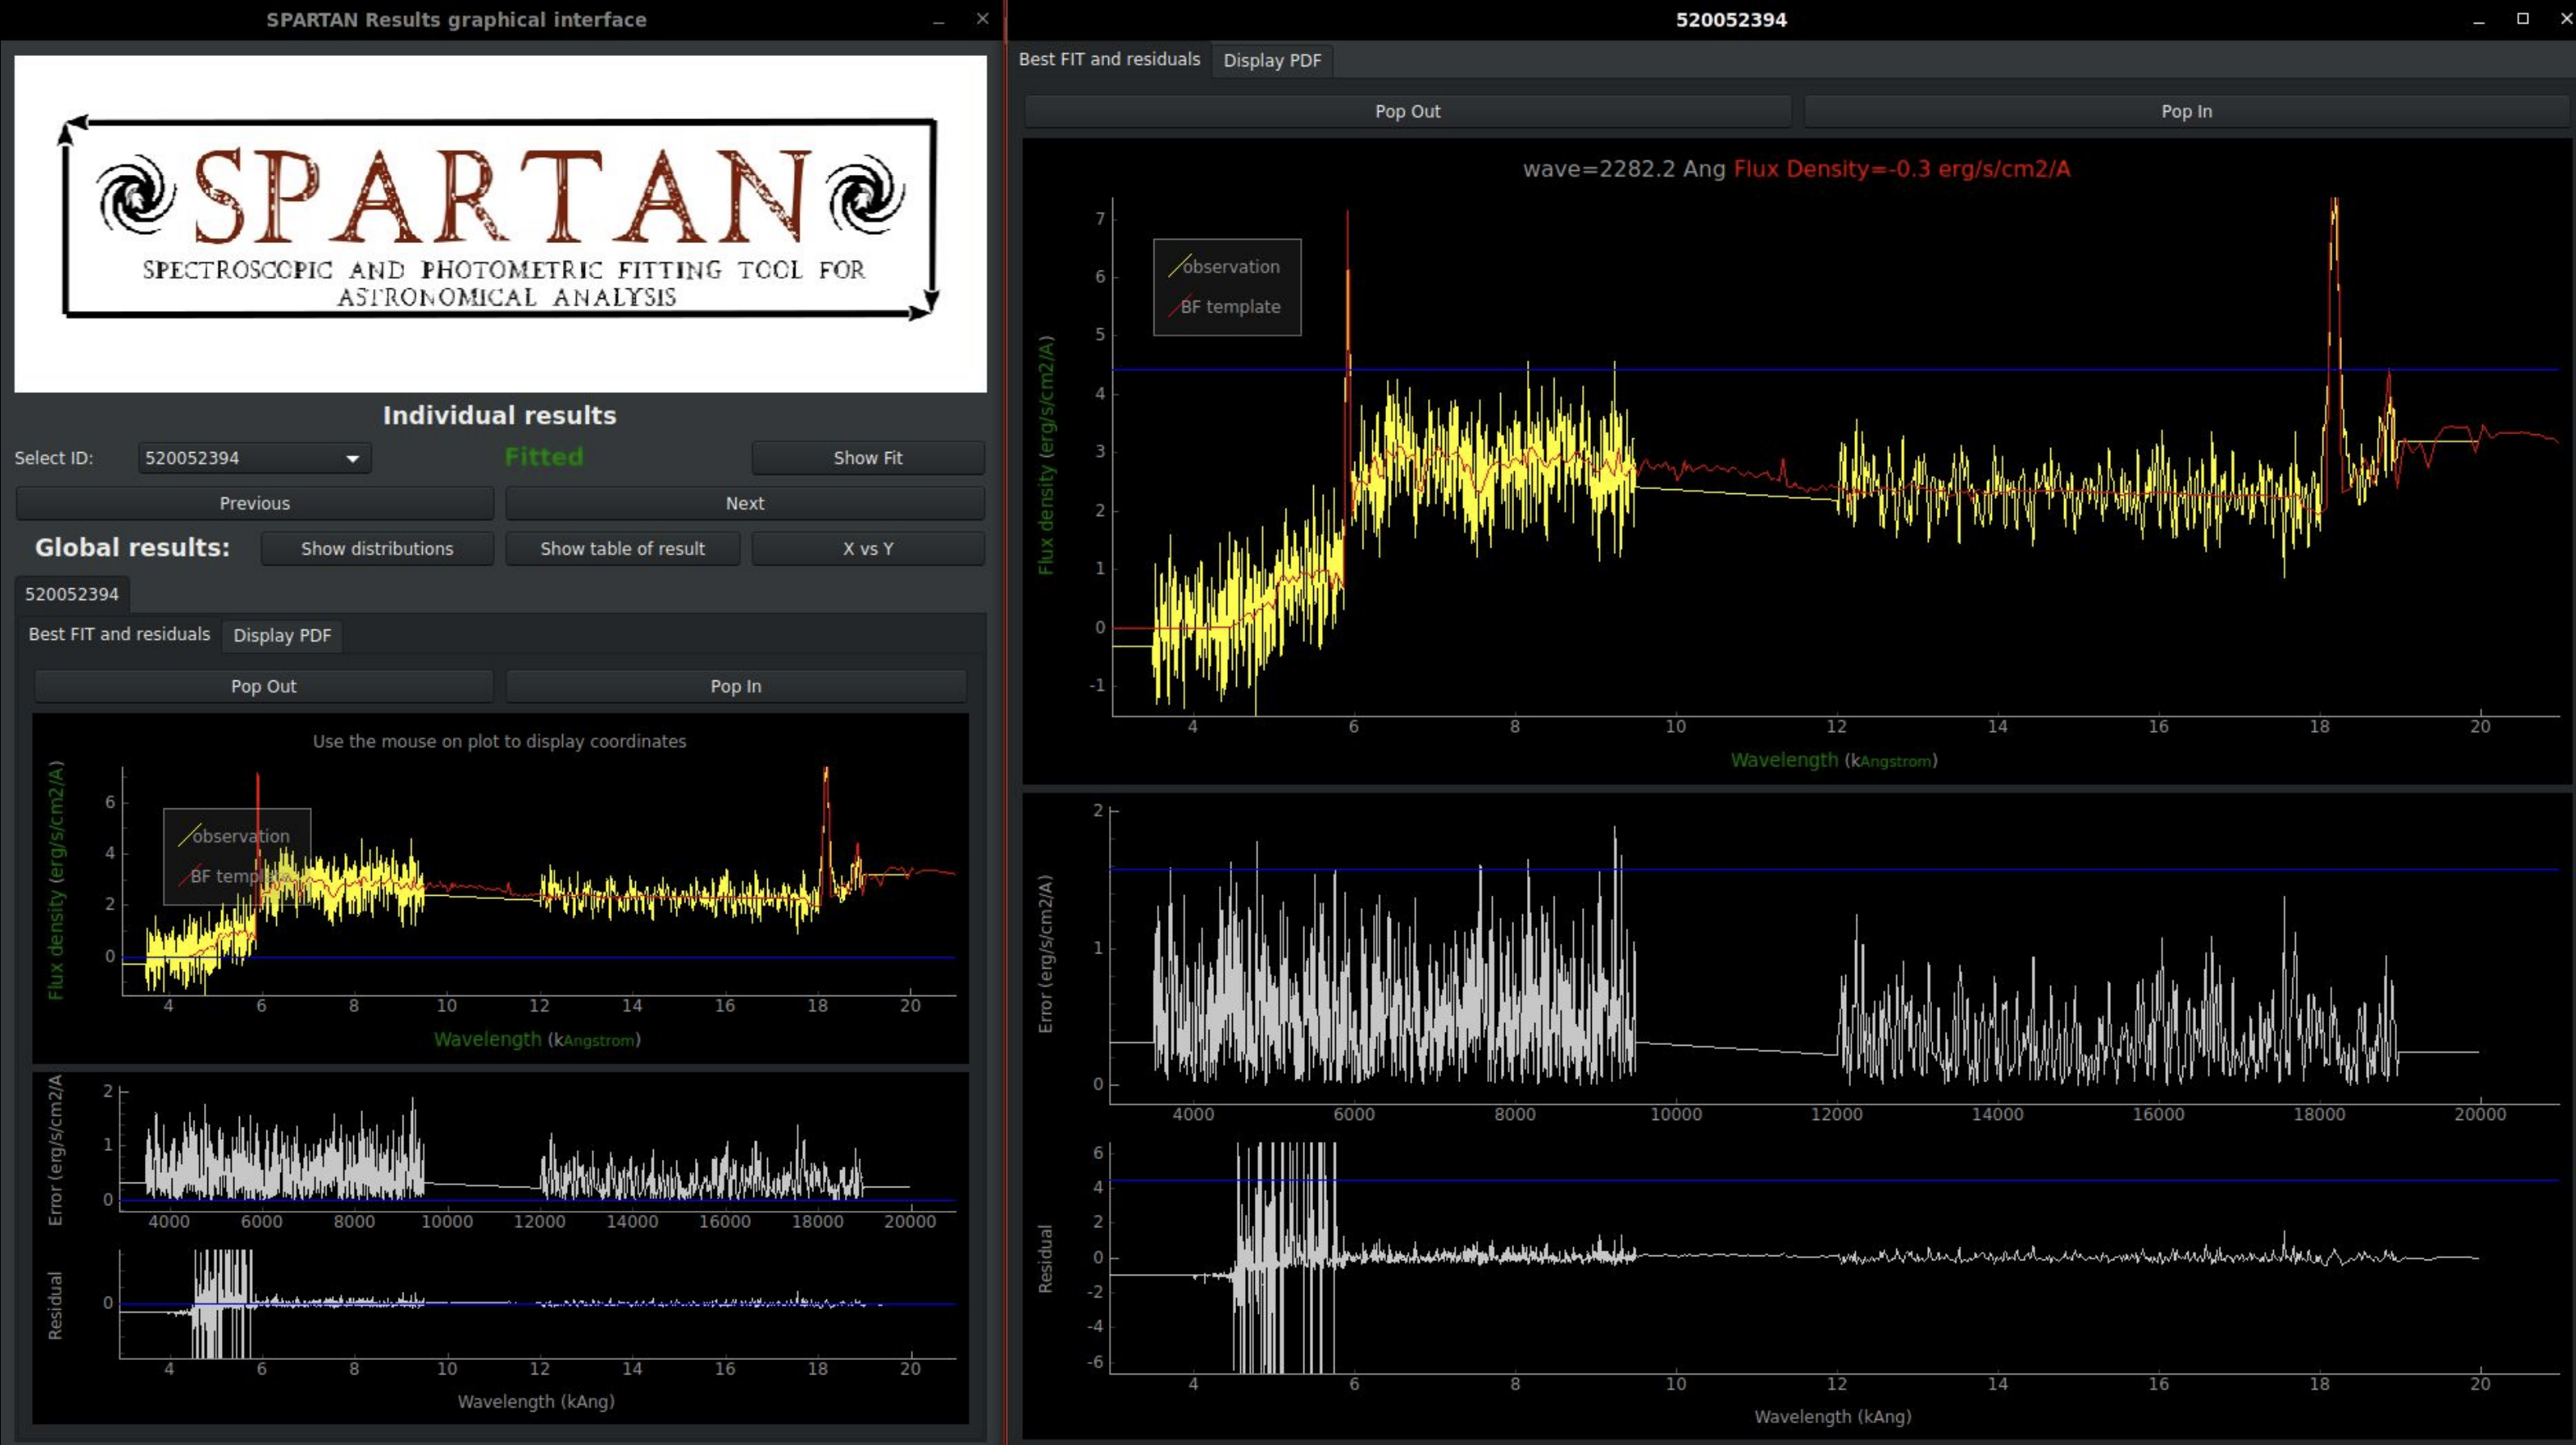Viewport: 2576px width, 1445px height.
Task: Toggle the BF template legend entry
Action: click(1230, 307)
